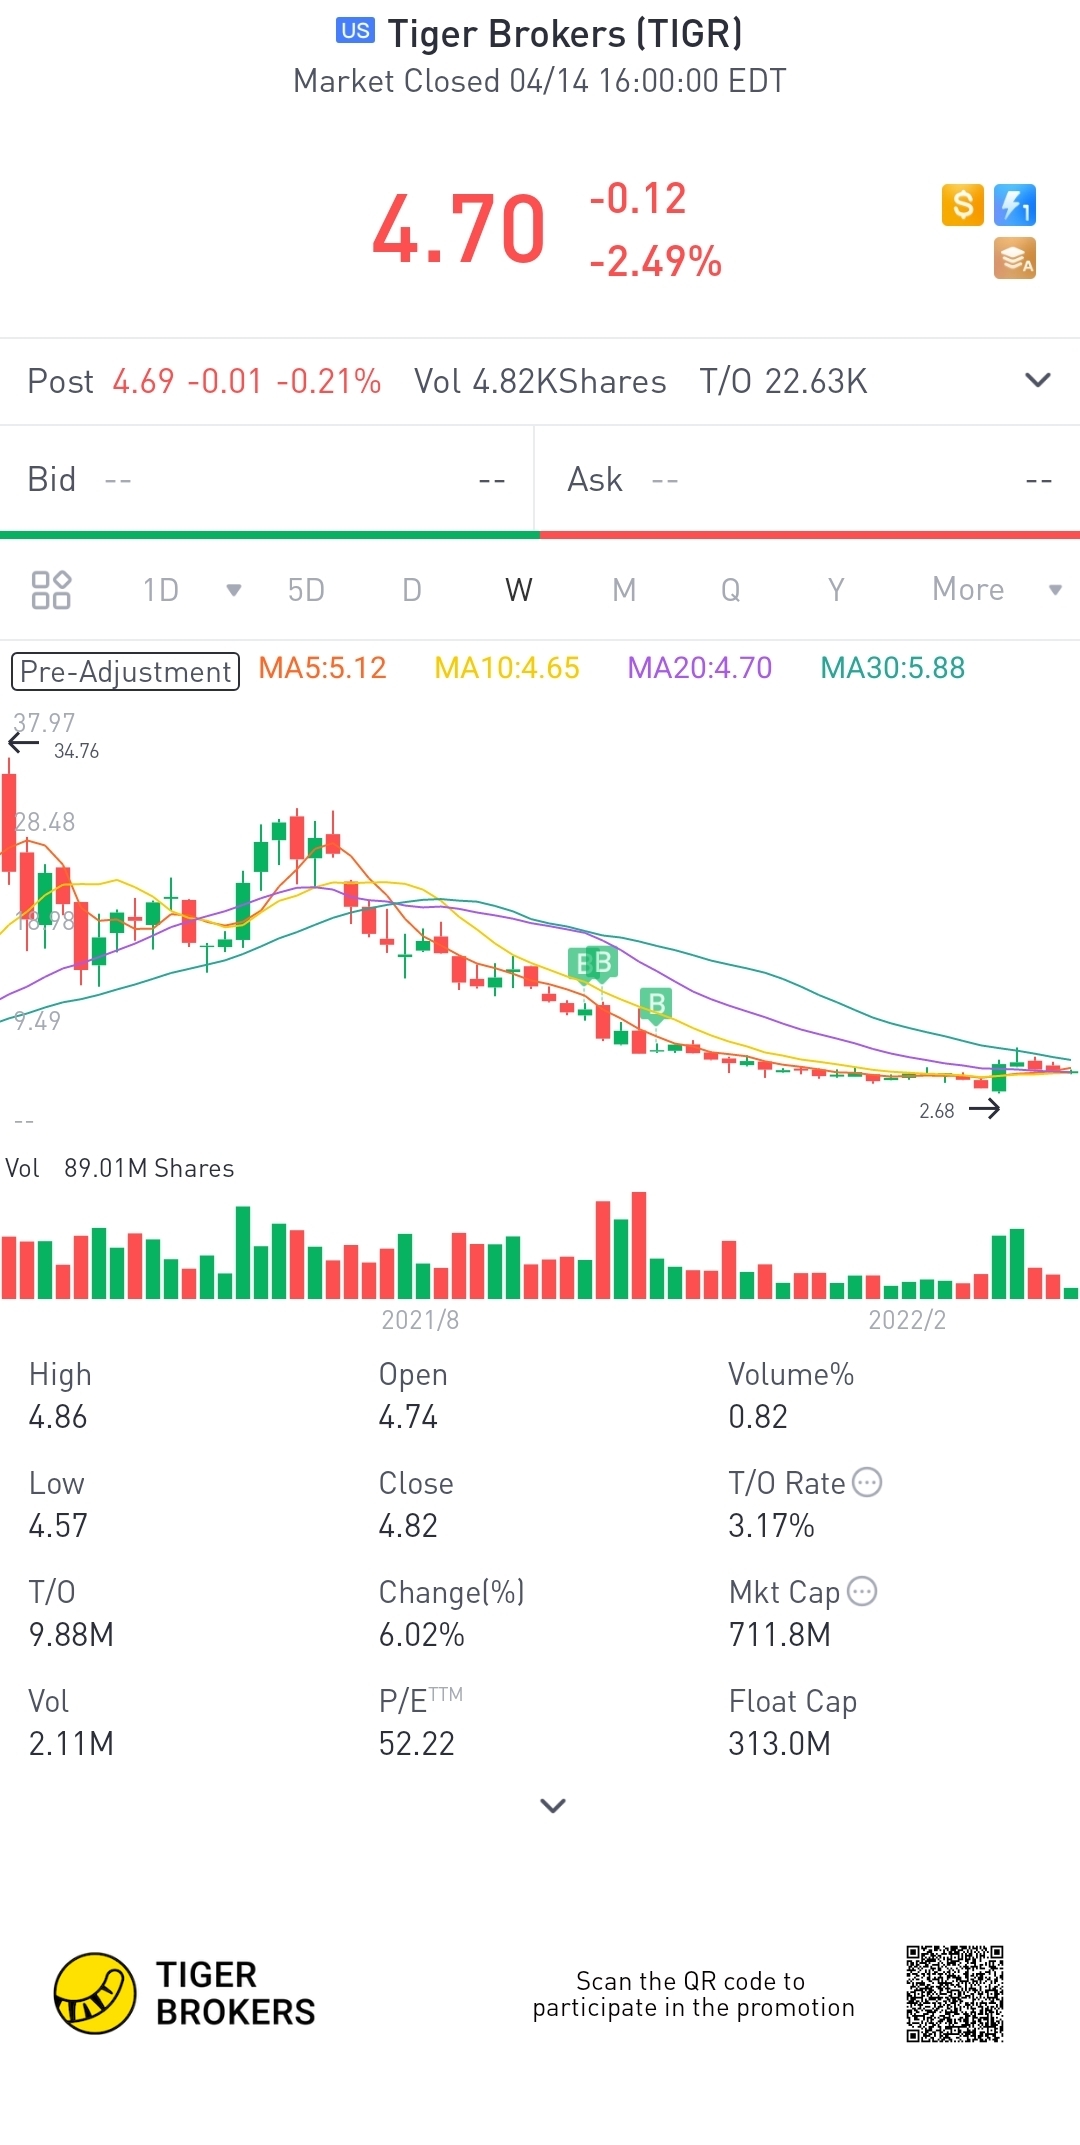
Task: Switch to the 1D chart tab
Action: pos(161,590)
